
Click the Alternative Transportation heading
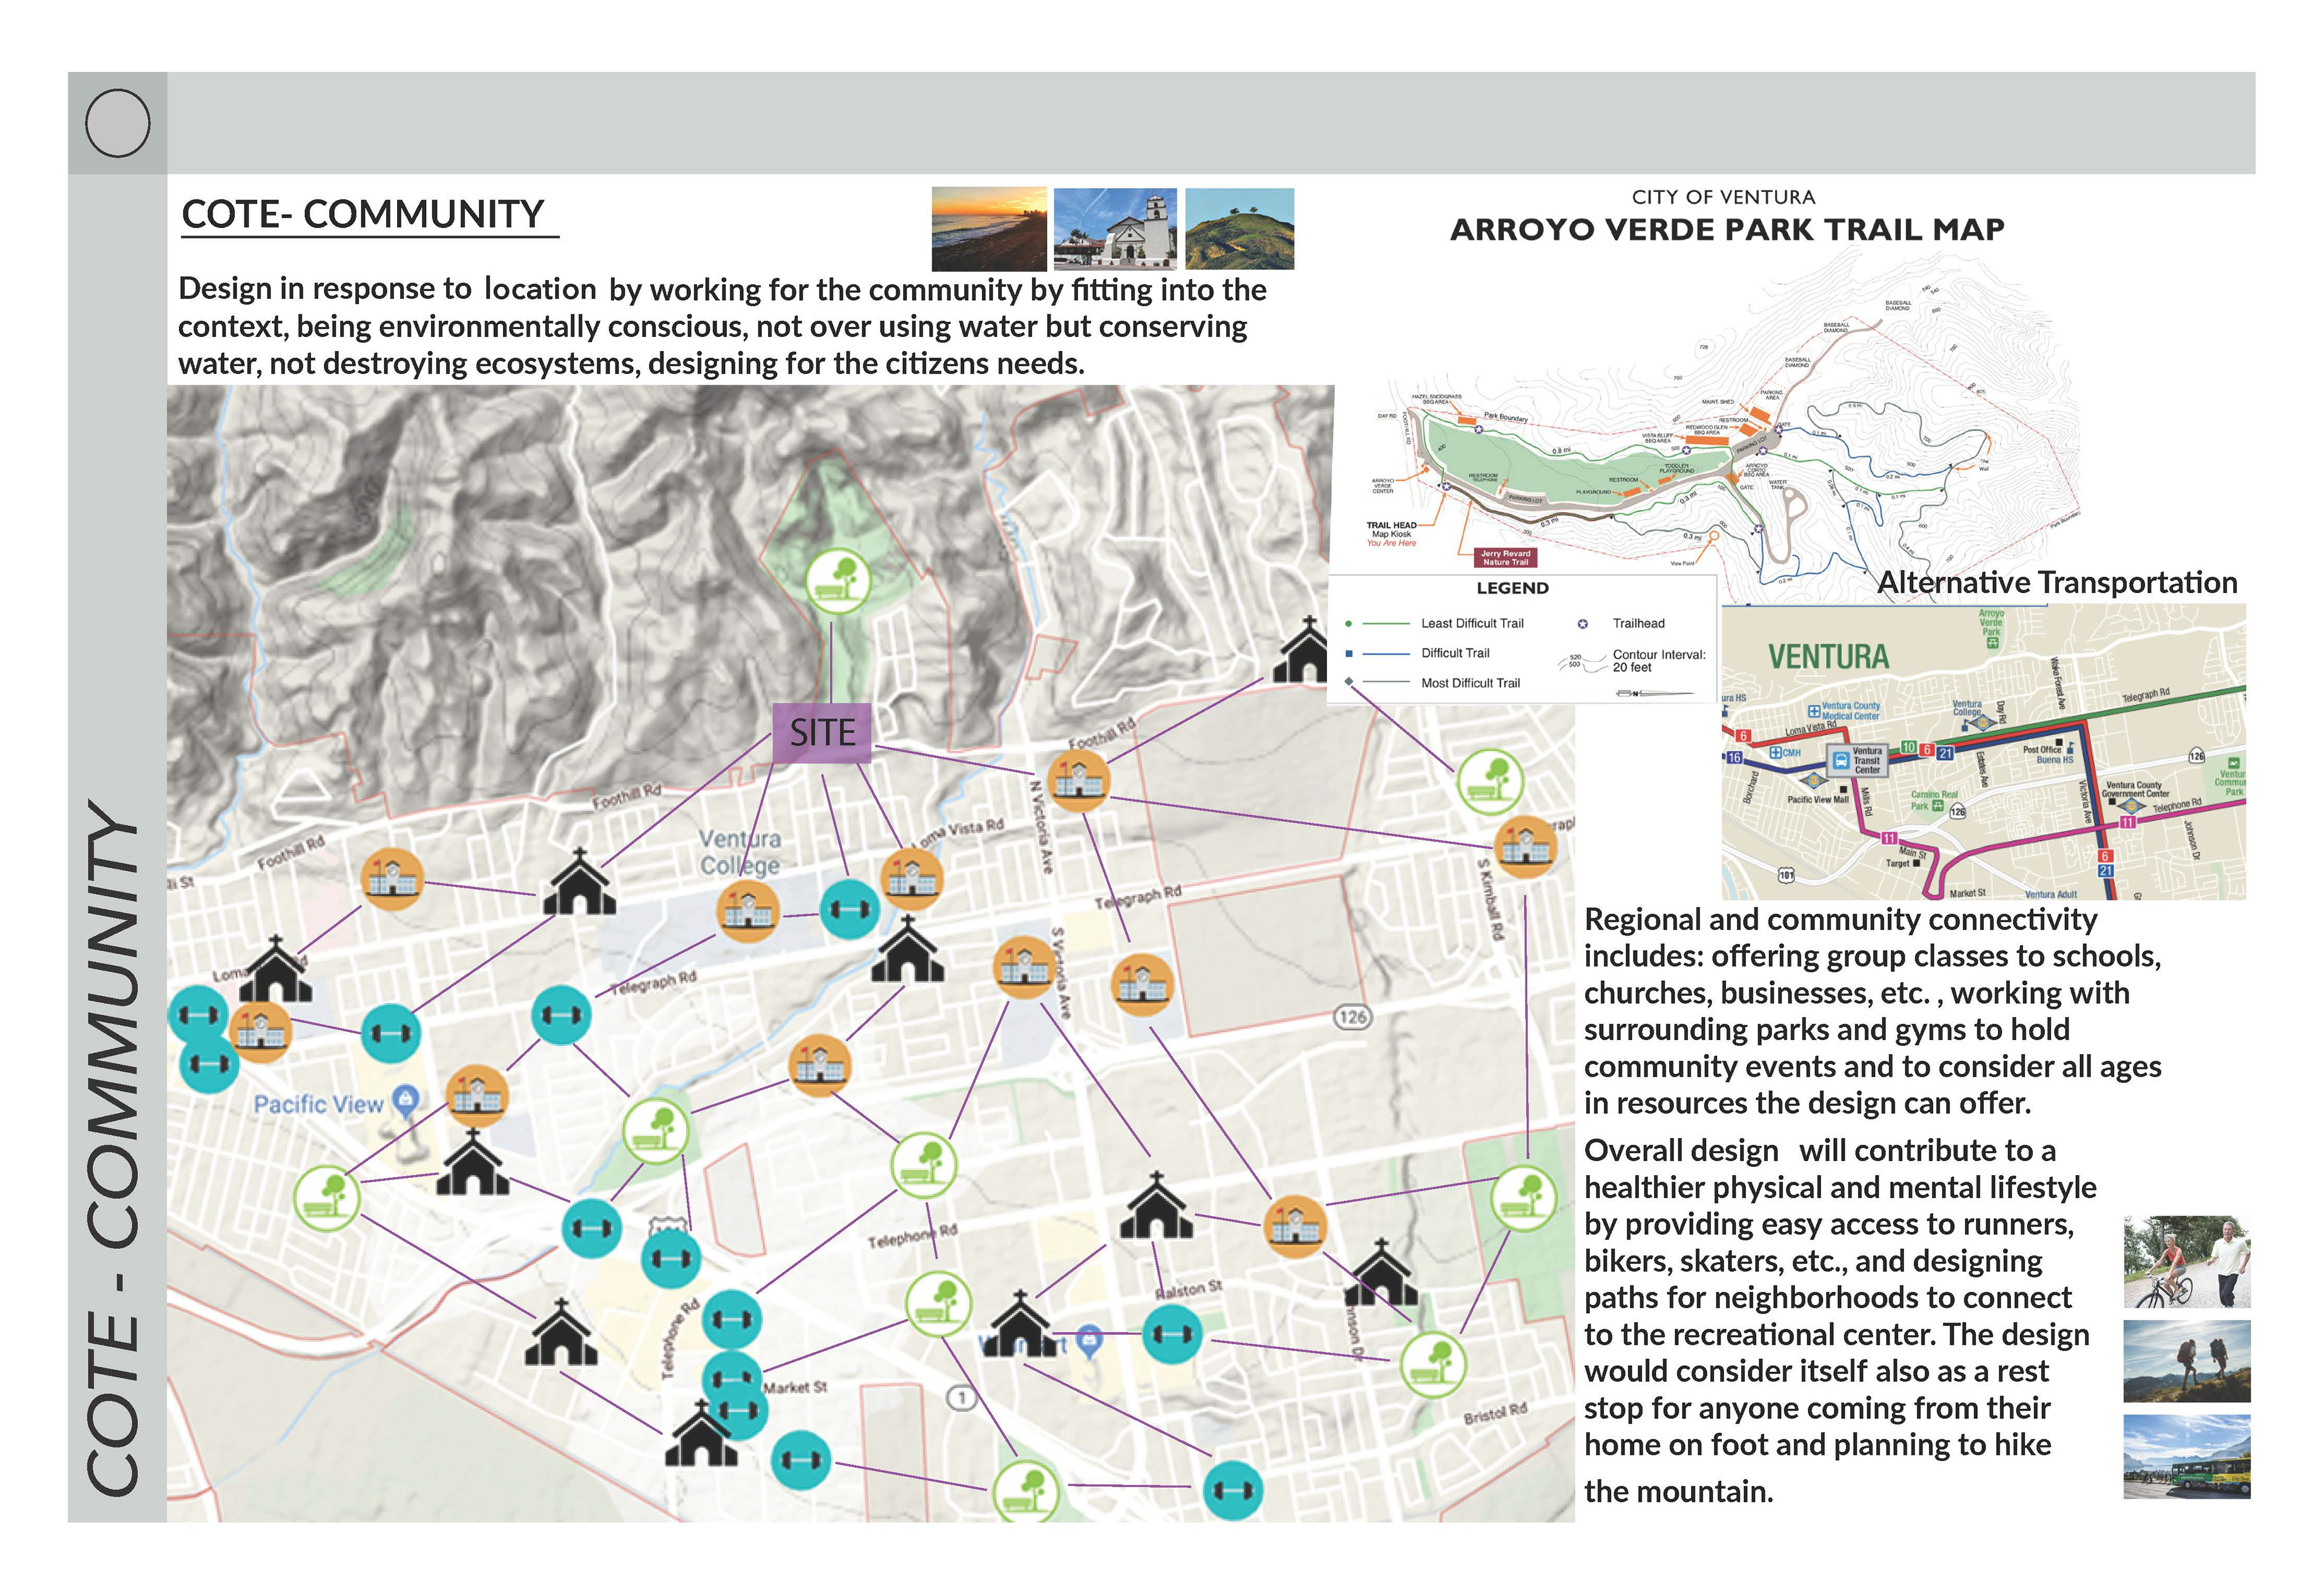[x=2057, y=582]
